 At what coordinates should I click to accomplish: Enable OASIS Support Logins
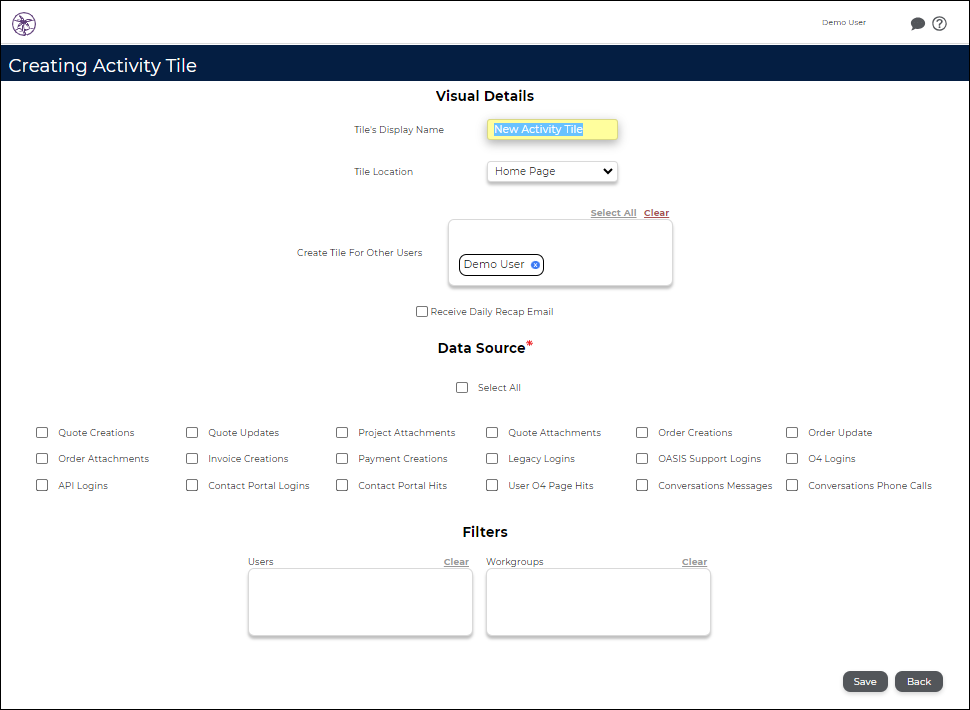(641, 458)
